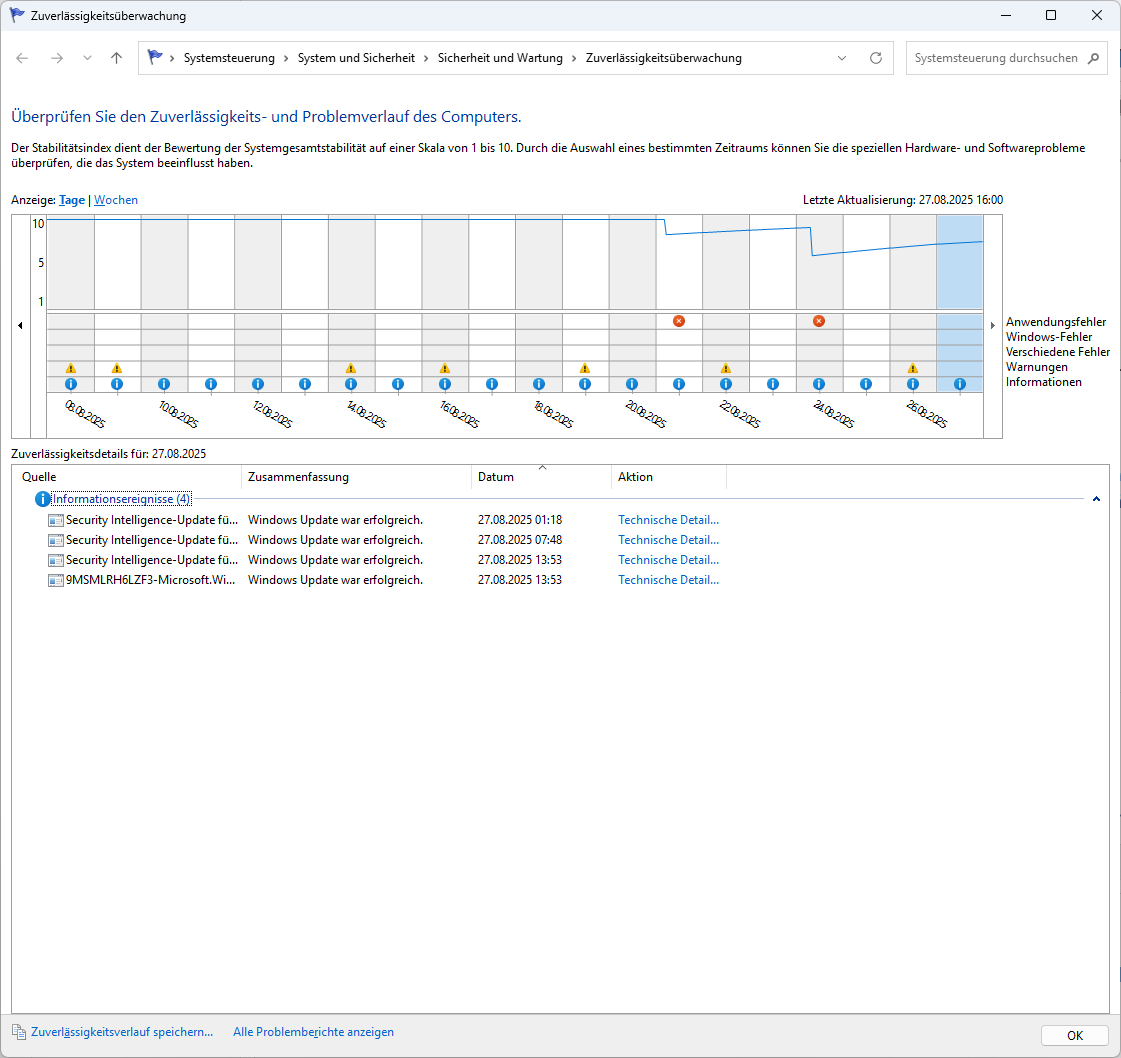Image resolution: width=1121 pixels, height=1058 pixels.
Task: Open Alle Problemberichte anzeigen
Action: [x=313, y=1032]
